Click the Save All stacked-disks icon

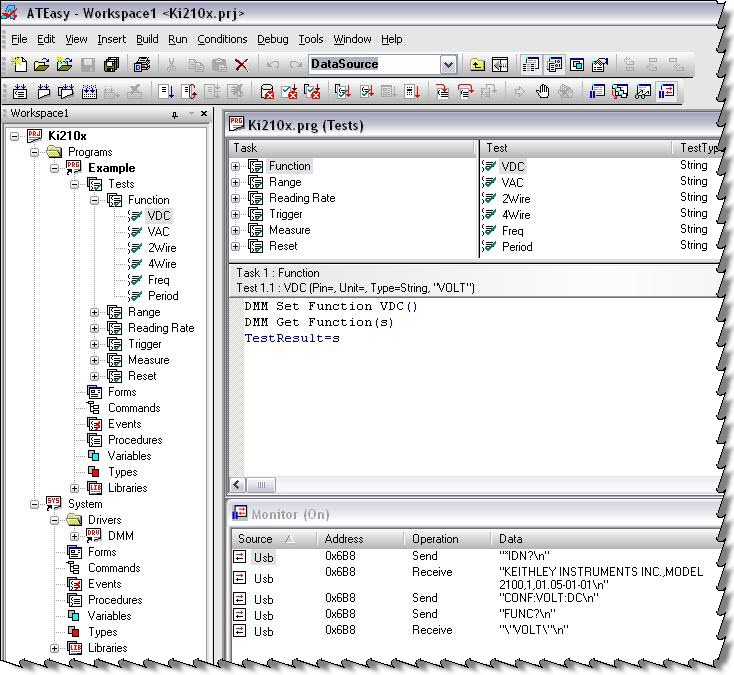pos(111,64)
